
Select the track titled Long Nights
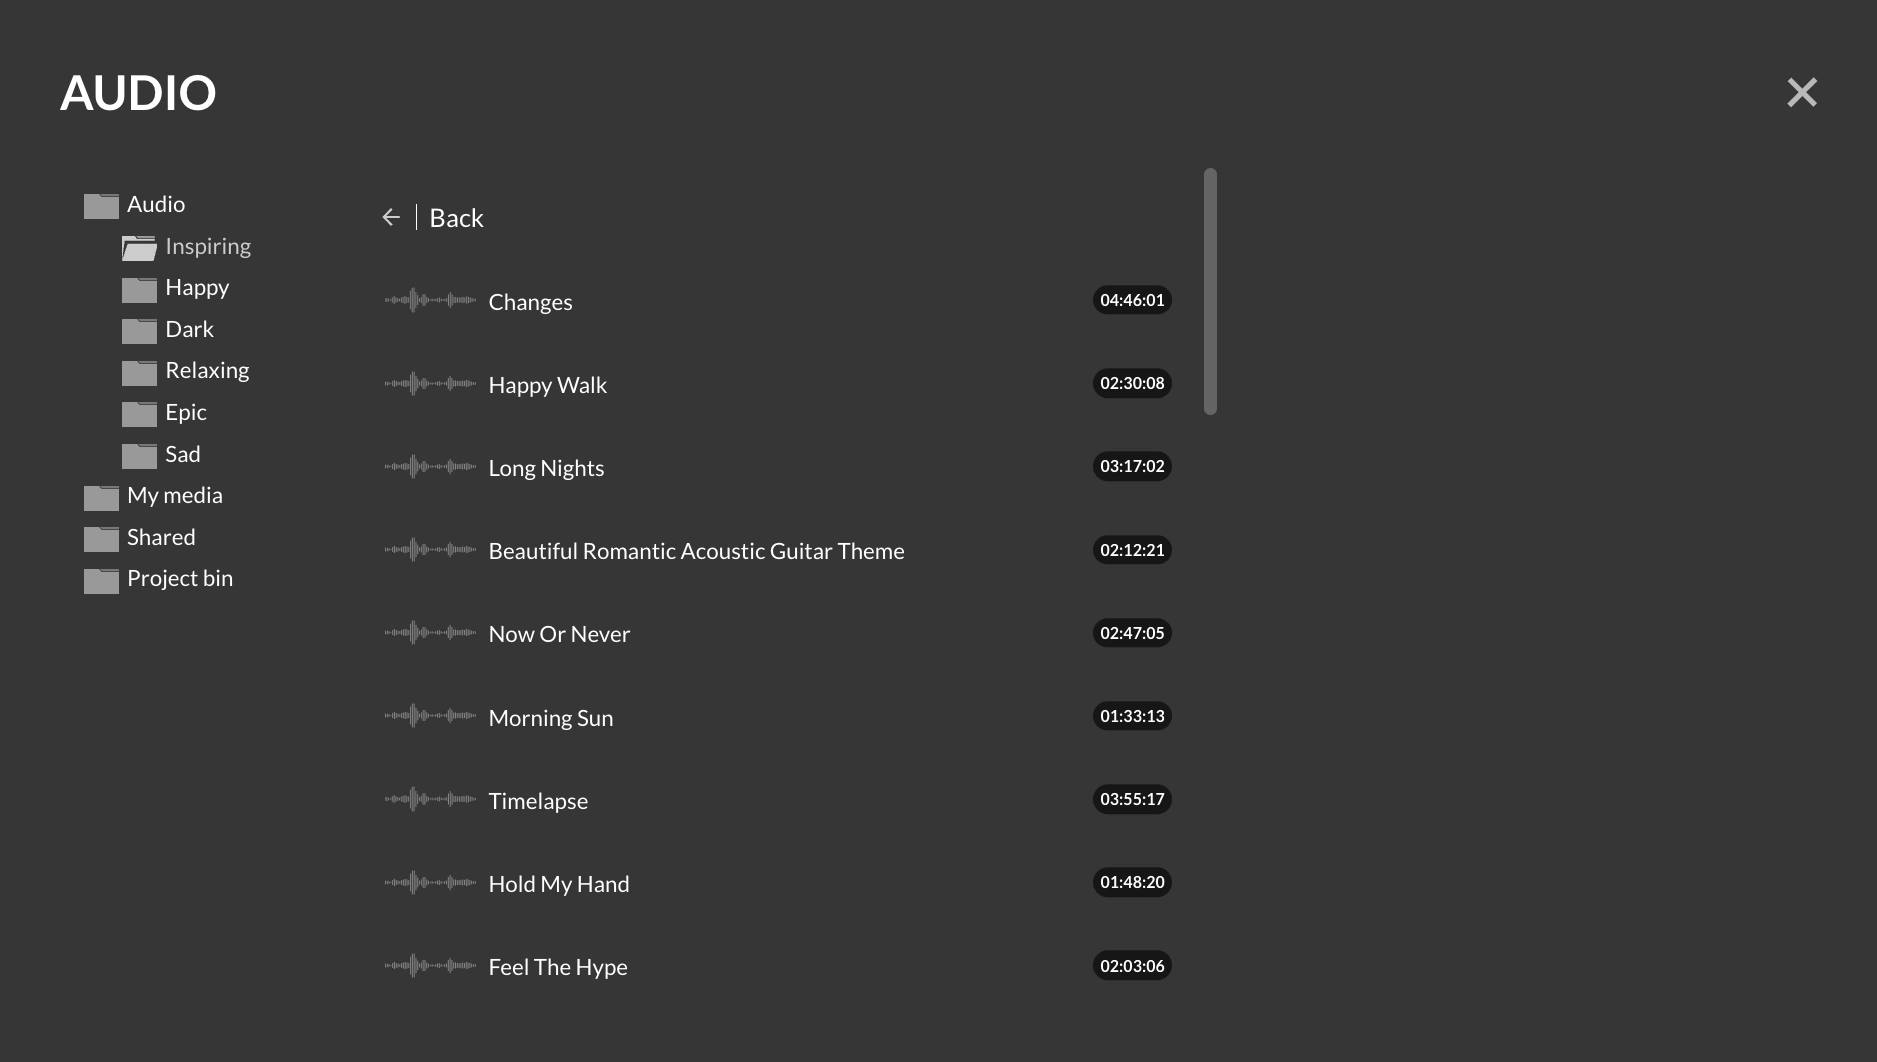(546, 468)
